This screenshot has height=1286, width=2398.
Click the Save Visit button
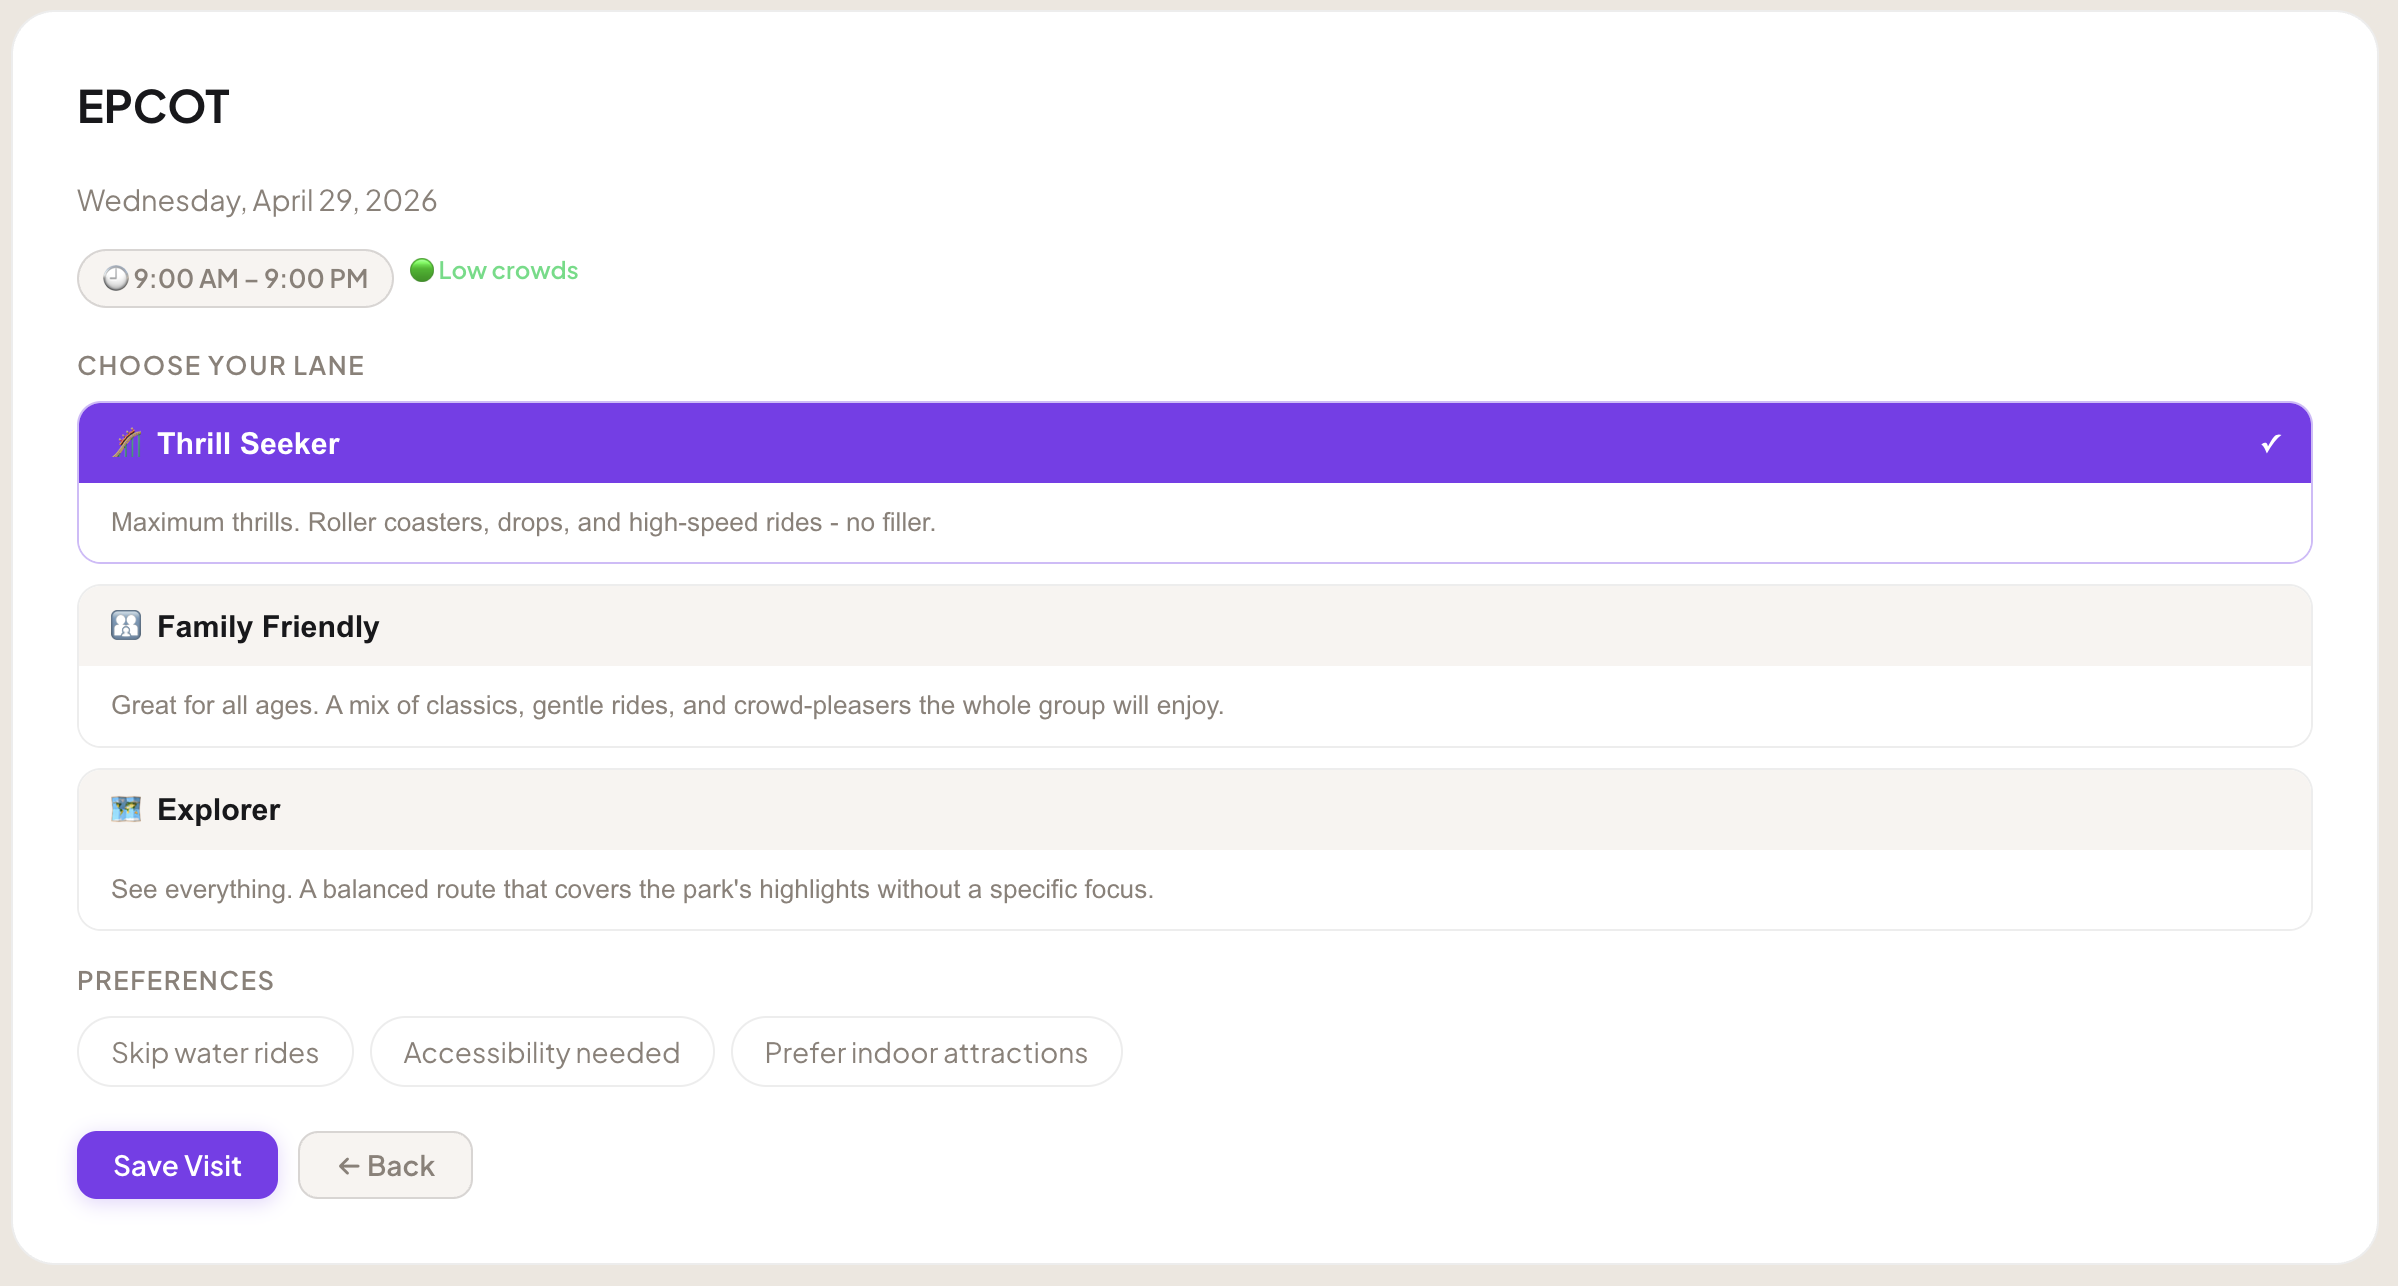(177, 1165)
